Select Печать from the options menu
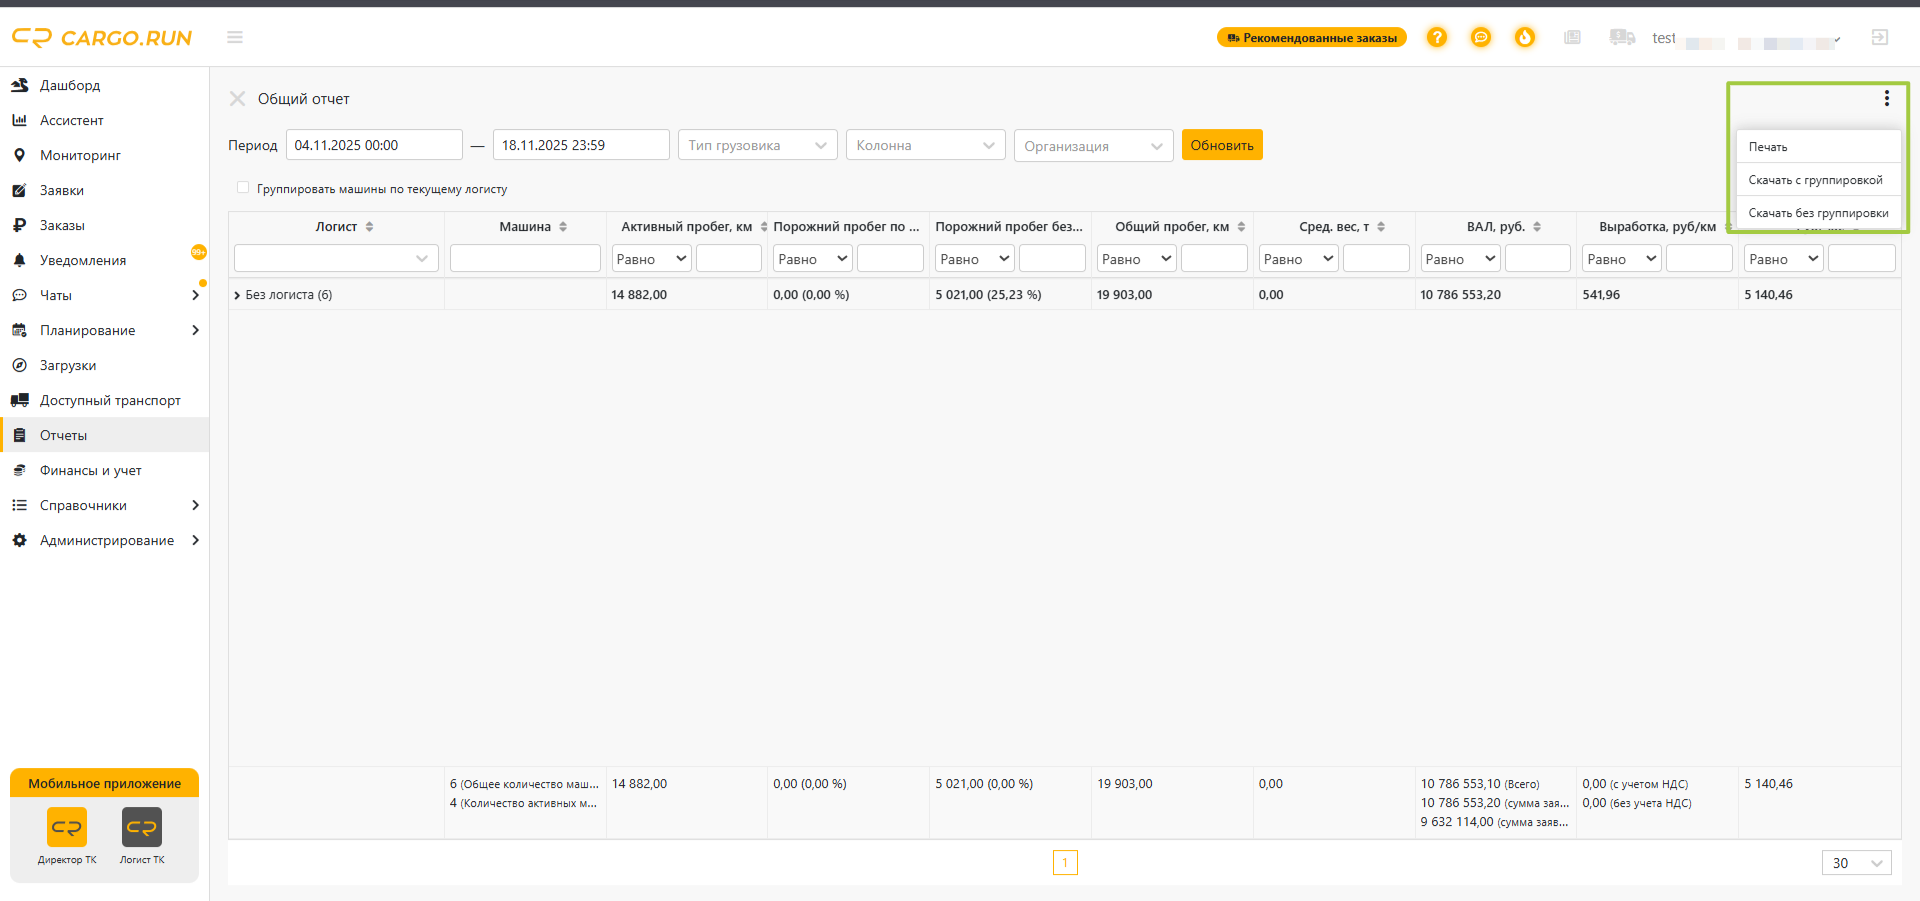Image resolution: width=1920 pixels, height=901 pixels. point(1767,147)
